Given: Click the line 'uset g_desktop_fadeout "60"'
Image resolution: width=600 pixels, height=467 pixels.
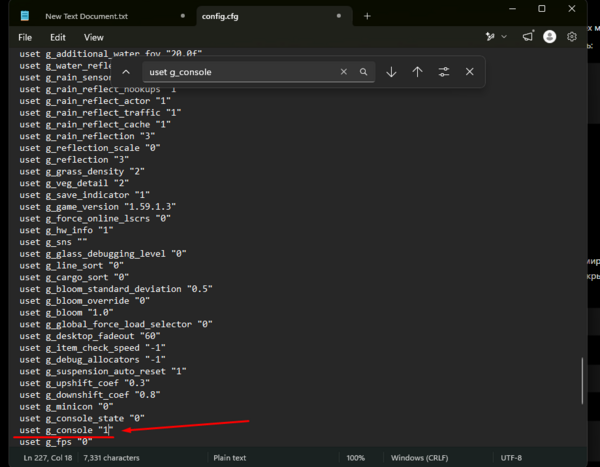Looking at the screenshot, I should tap(90, 336).
